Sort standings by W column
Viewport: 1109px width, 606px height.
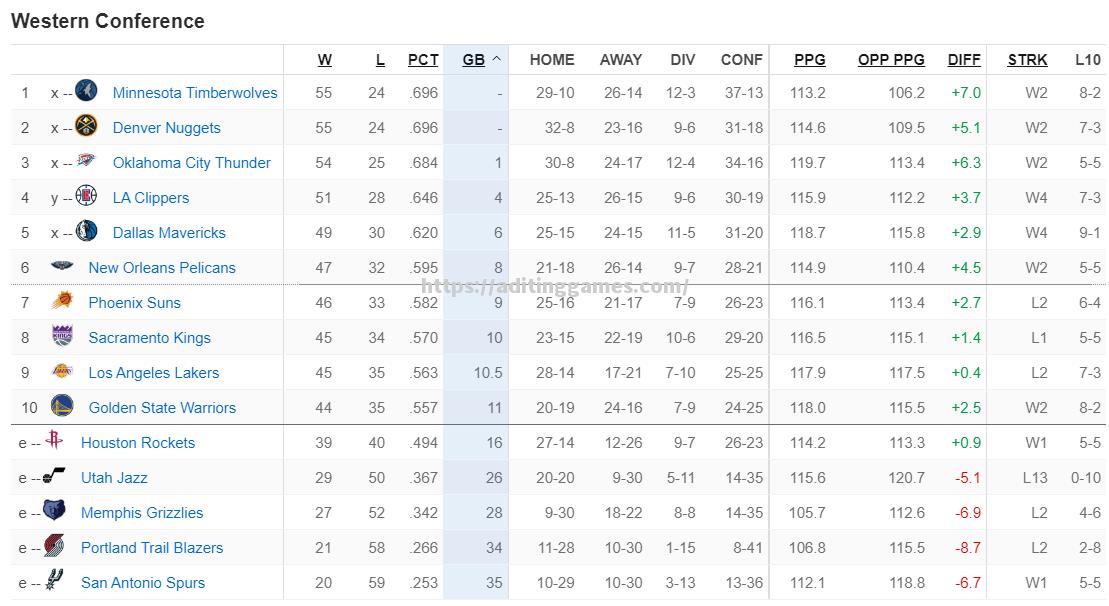pos(325,60)
